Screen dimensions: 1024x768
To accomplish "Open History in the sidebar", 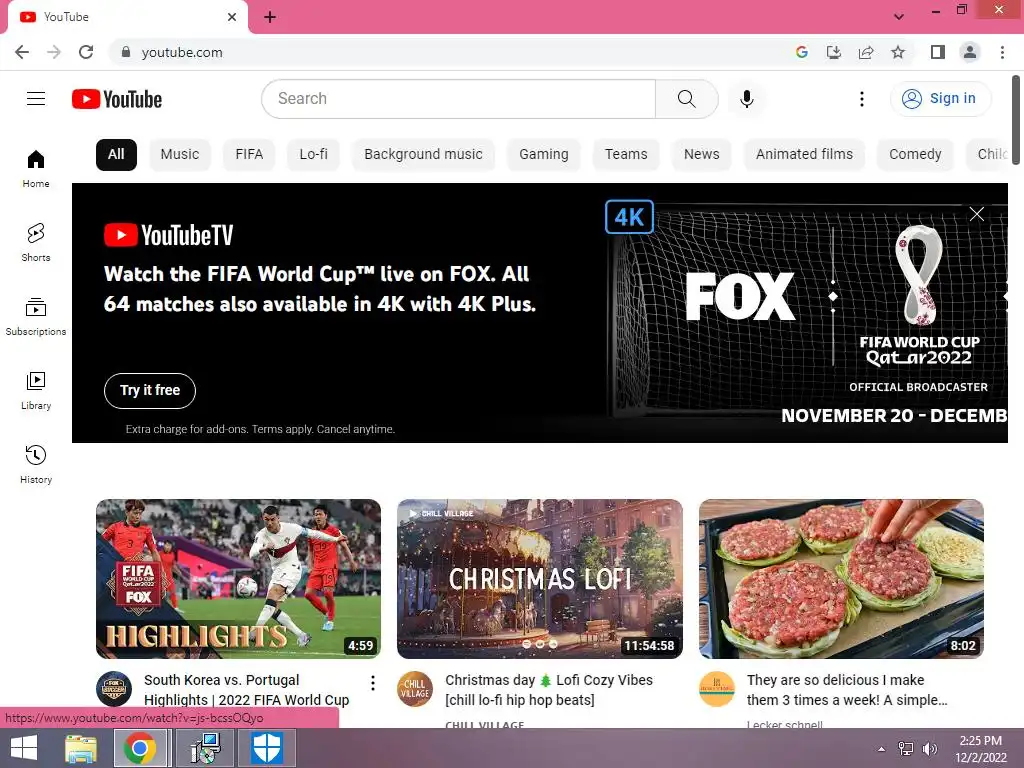I will coord(36,464).
